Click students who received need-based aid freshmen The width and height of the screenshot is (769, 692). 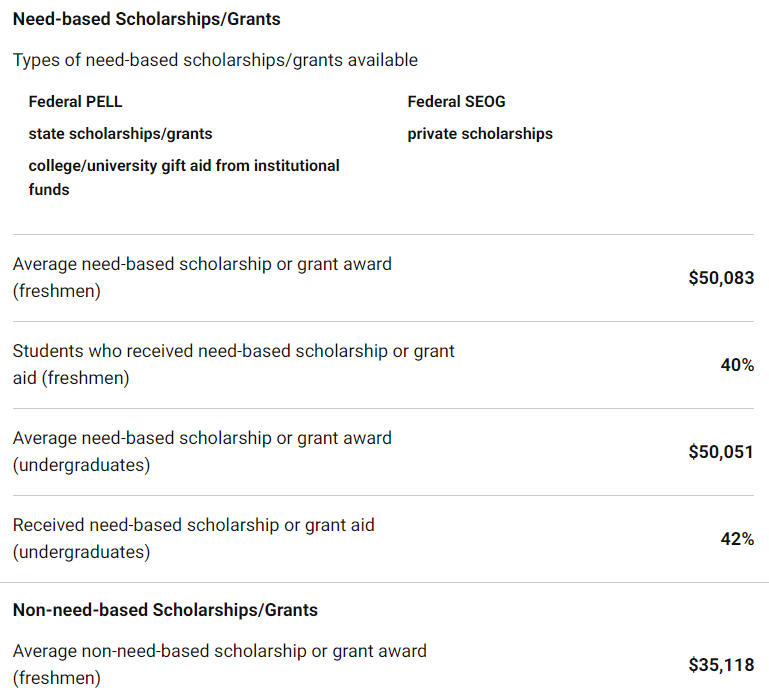click(233, 364)
